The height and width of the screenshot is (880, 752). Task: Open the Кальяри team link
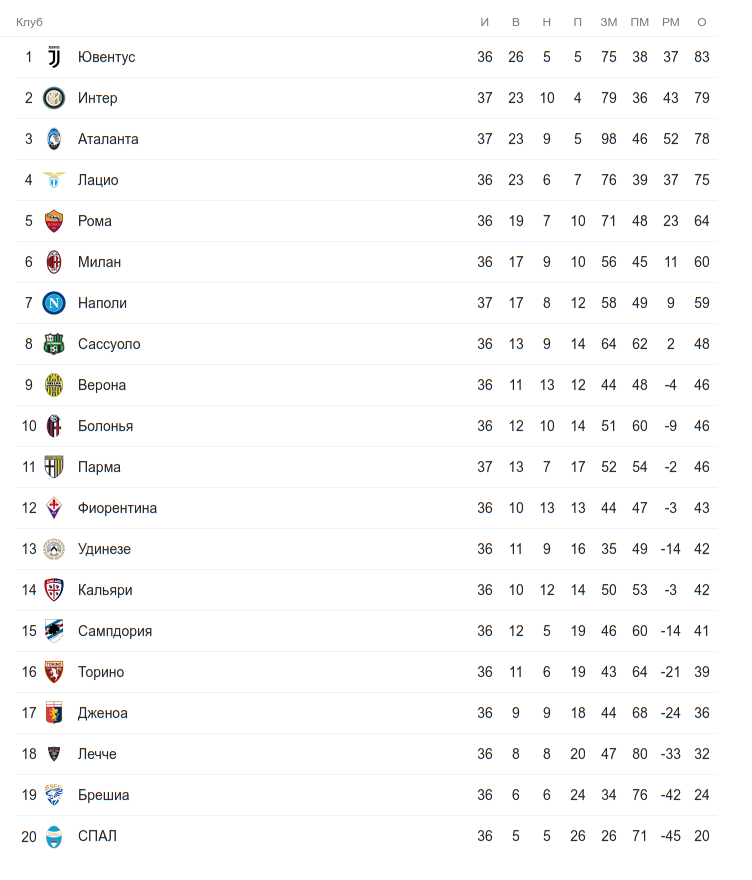pyautogui.click(x=105, y=590)
